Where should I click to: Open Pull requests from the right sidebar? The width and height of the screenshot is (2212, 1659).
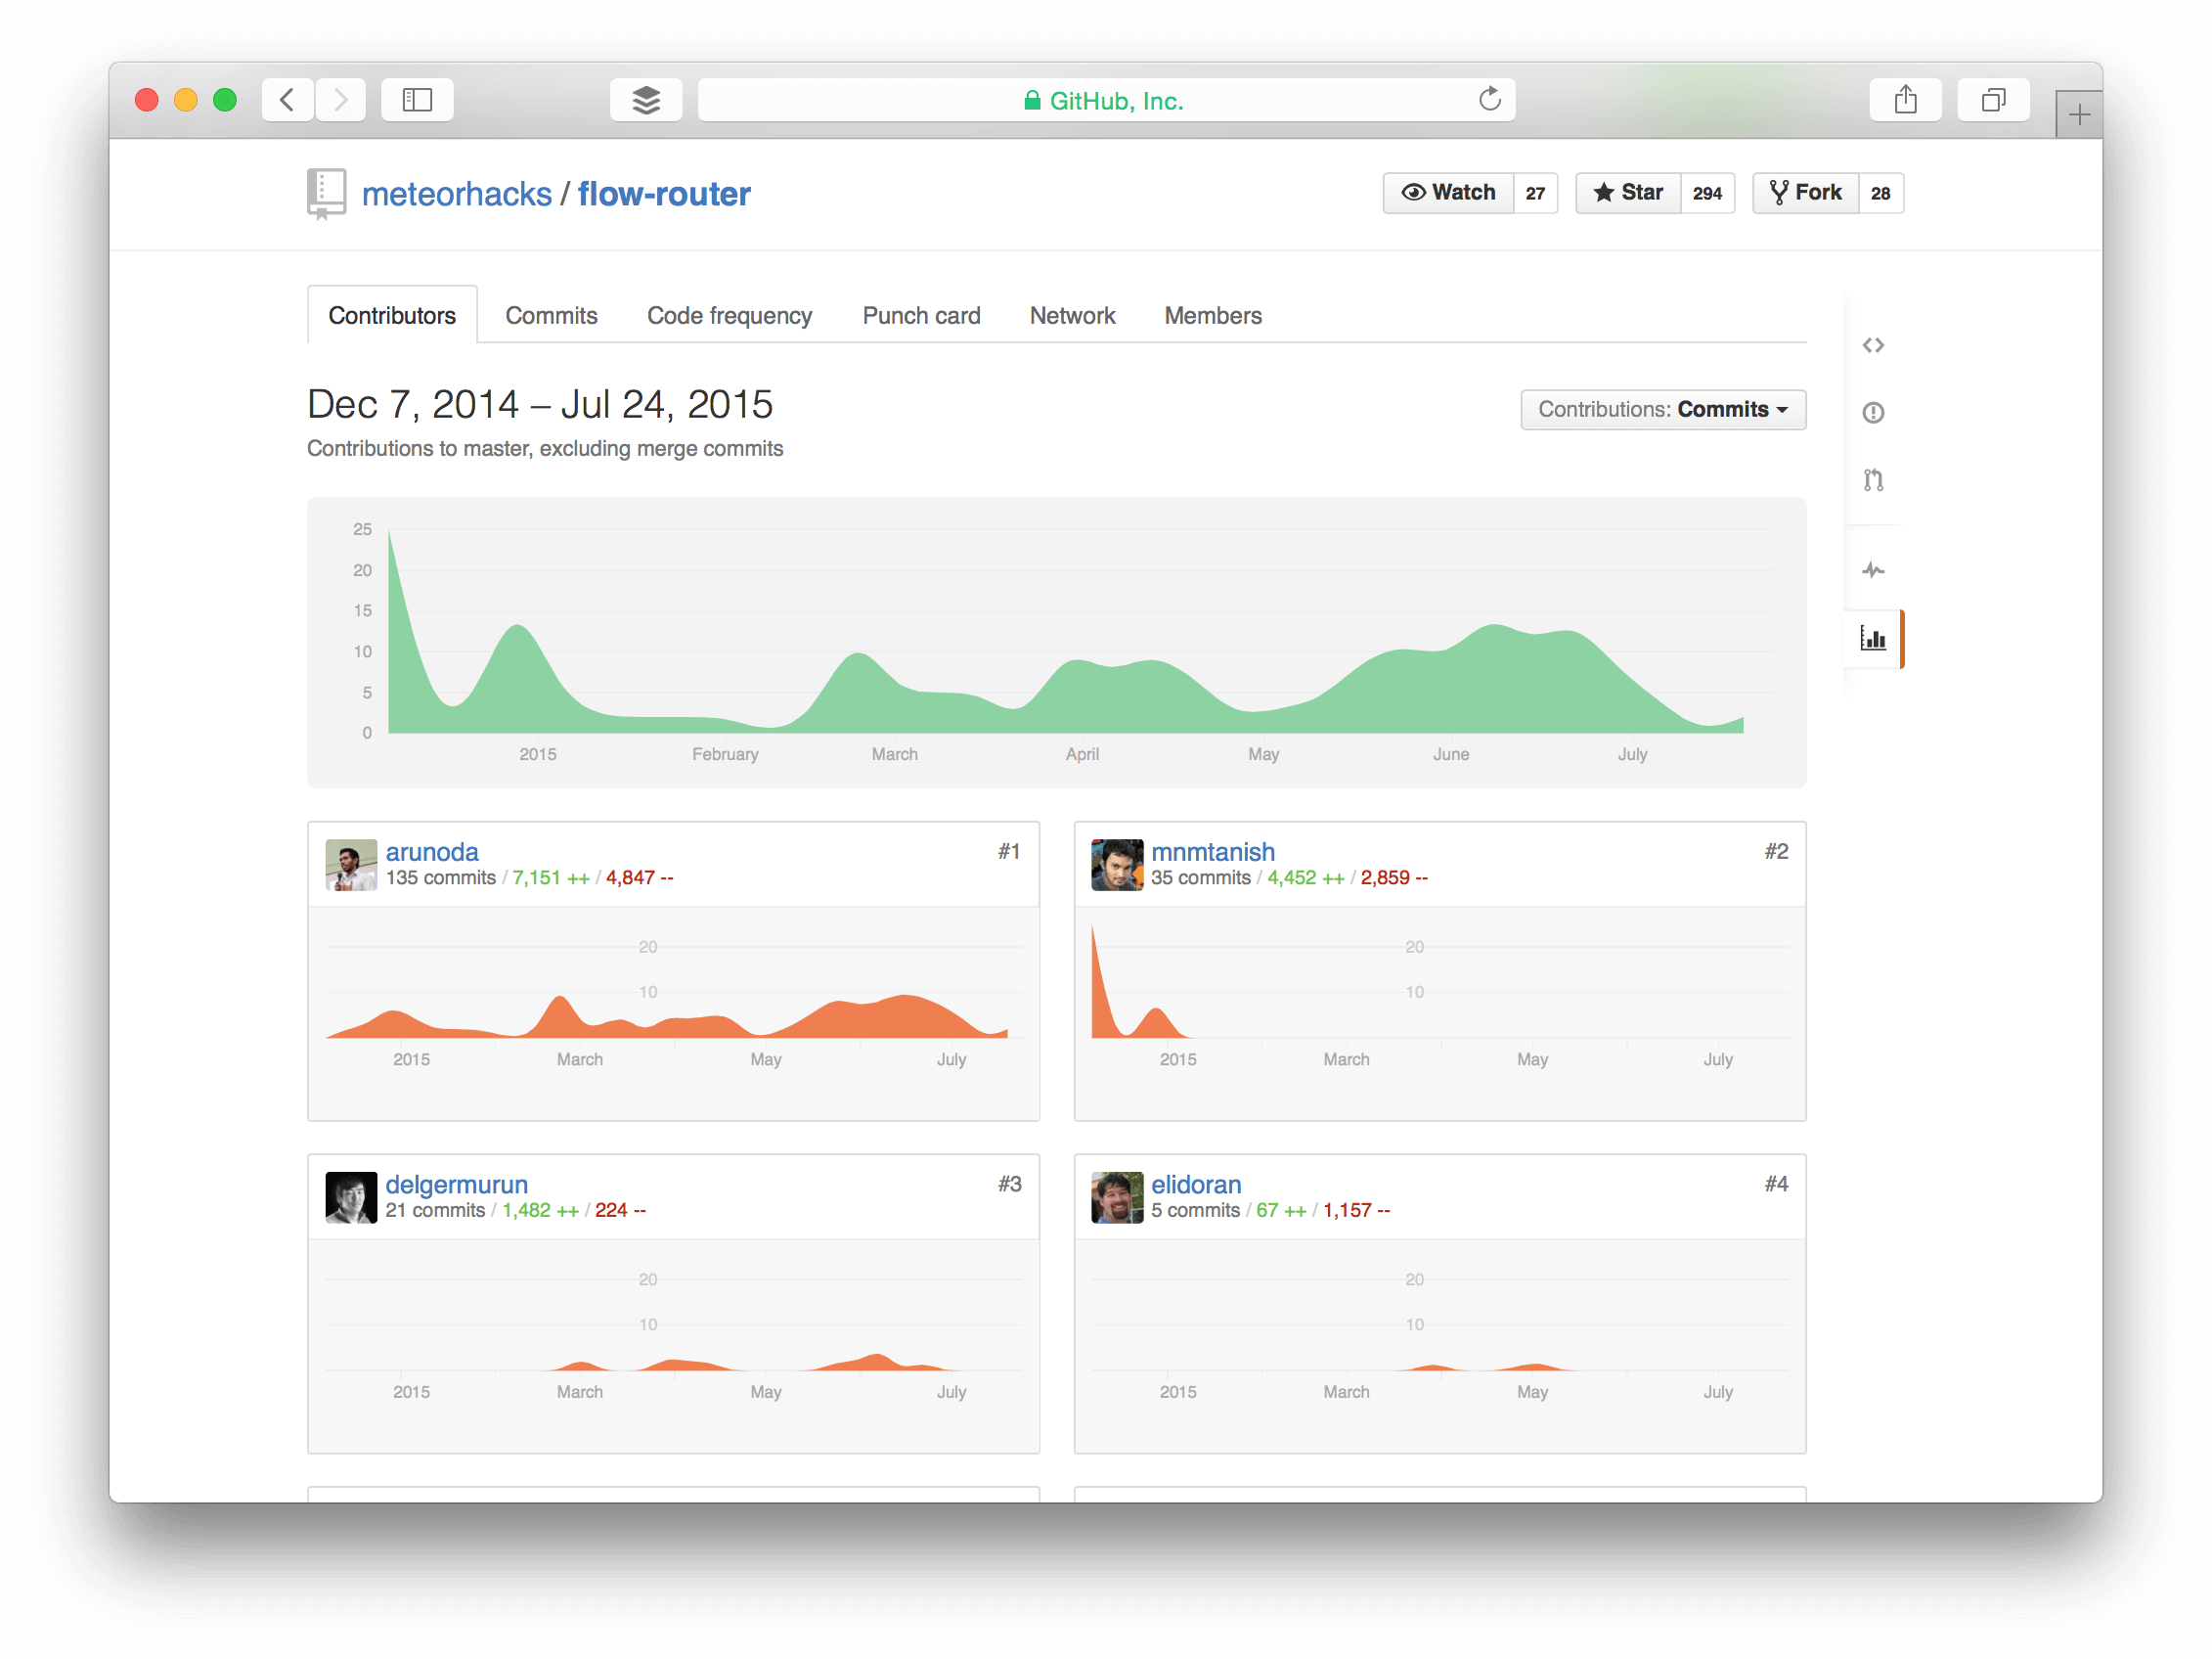click(1873, 480)
